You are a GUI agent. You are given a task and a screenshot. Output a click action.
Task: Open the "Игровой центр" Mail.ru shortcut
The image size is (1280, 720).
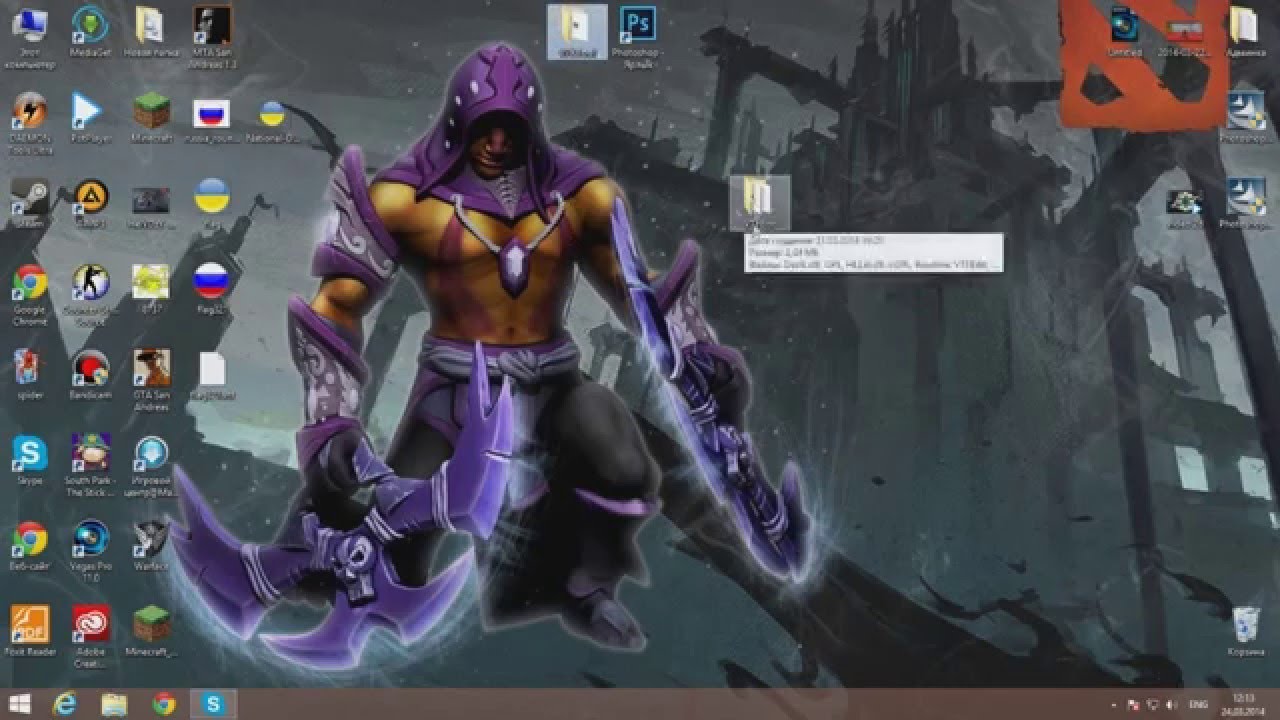[151, 467]
